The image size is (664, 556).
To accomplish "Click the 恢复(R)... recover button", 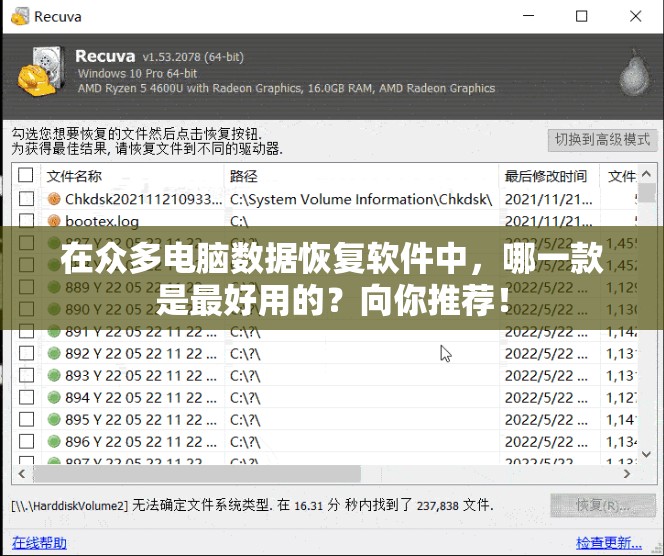I will point(603,505).
